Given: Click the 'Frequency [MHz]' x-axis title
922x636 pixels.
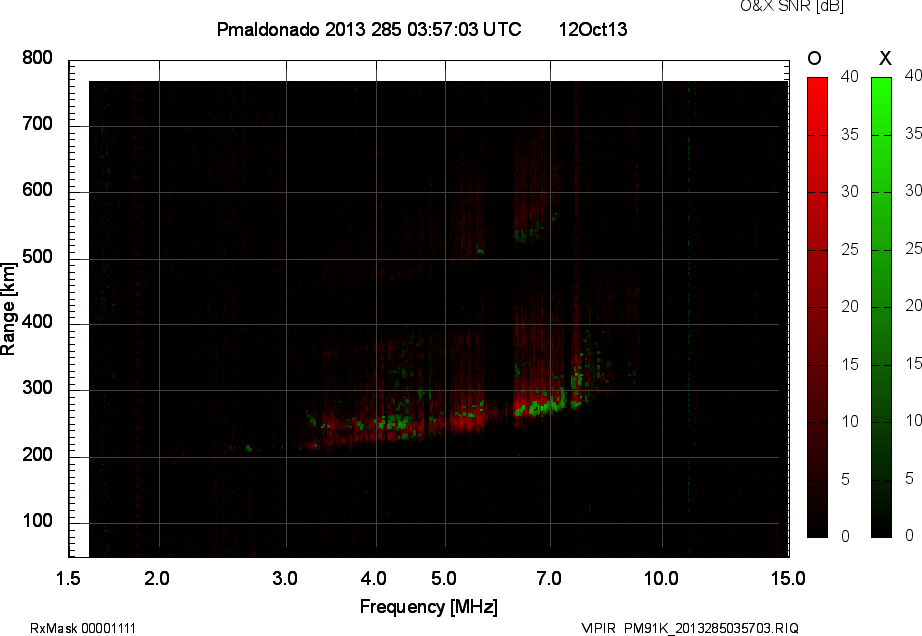Looking at the screenshot, I should (x=429, y=607).
